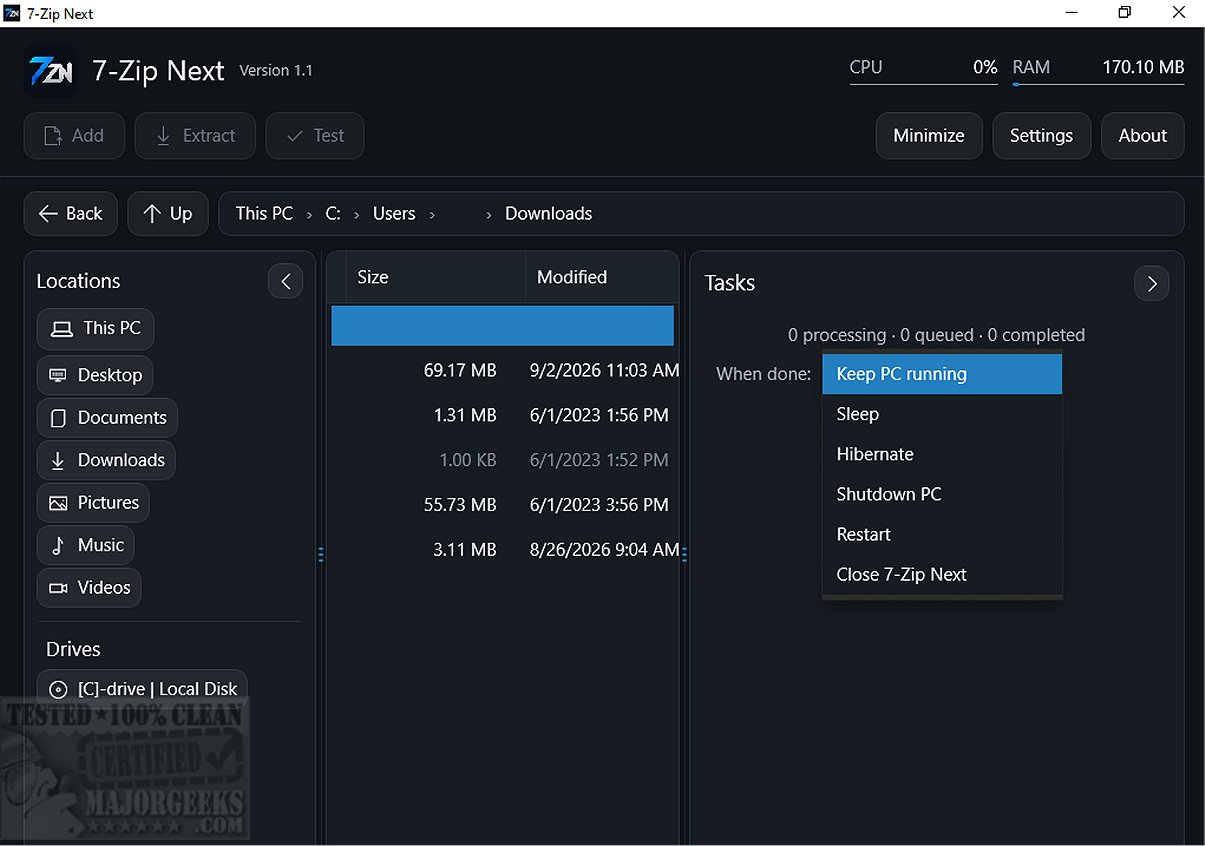
Task: Choose Hibernate in the When done list
Action: pyautogui.click(x=942, y=454)
